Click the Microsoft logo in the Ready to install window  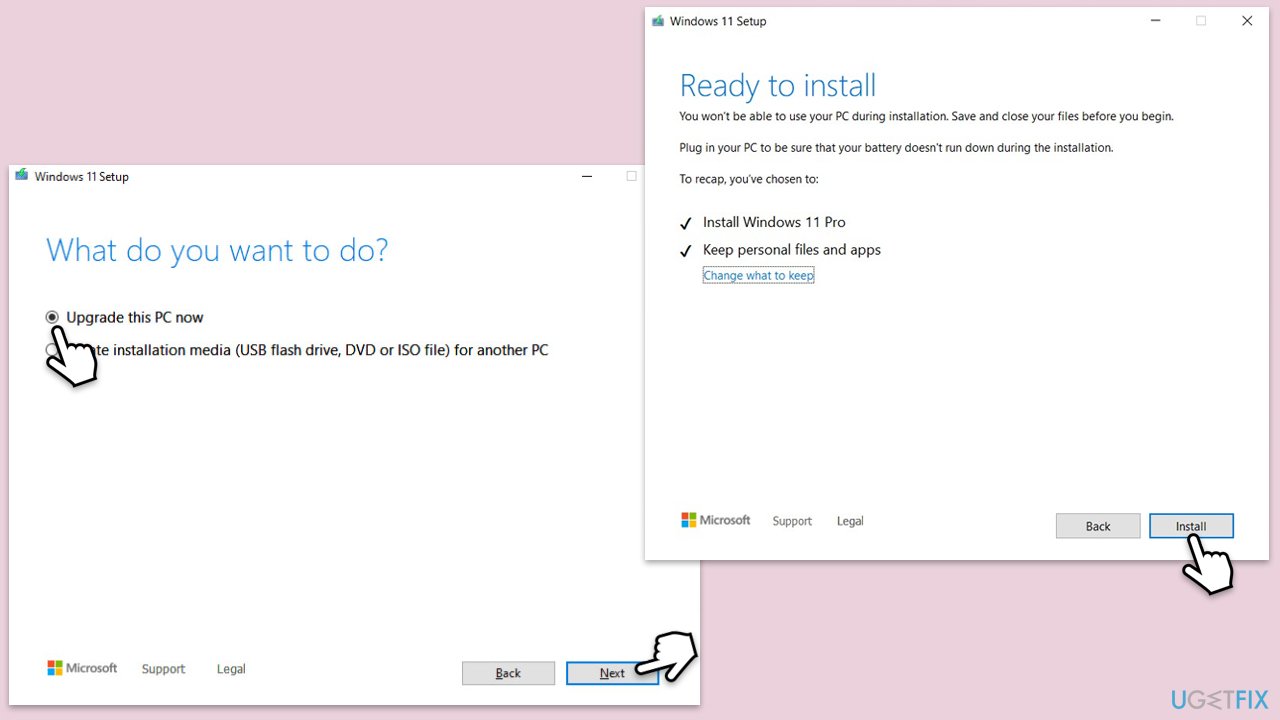pyautogui.click(x=716, y=520)
